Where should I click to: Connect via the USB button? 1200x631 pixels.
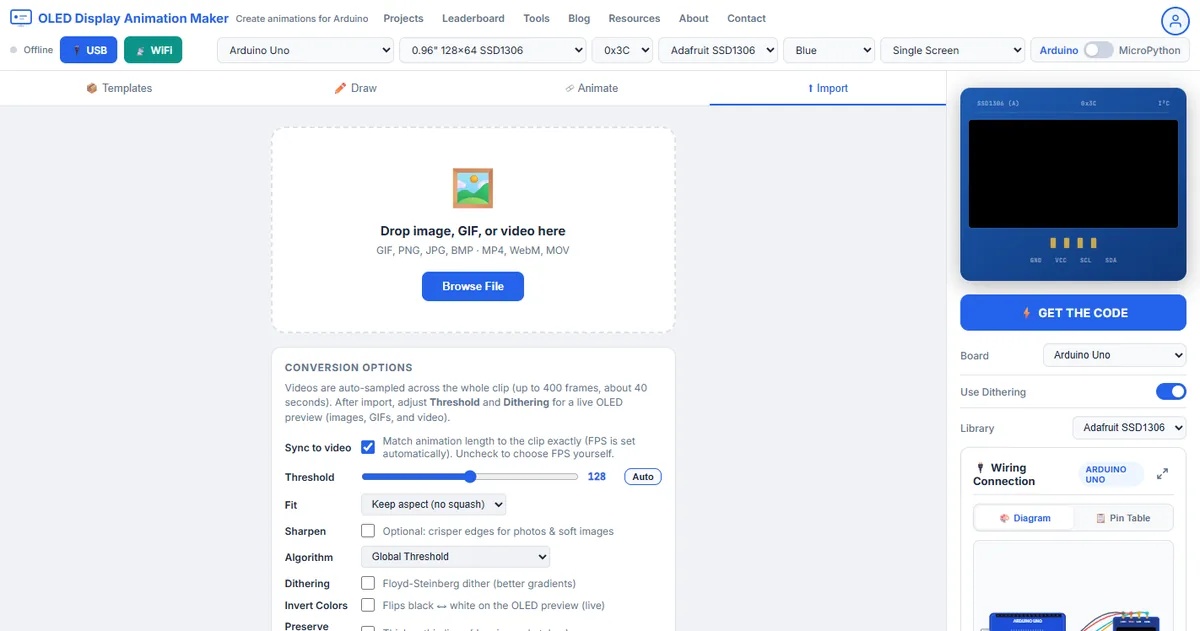[x=89, y=50]
